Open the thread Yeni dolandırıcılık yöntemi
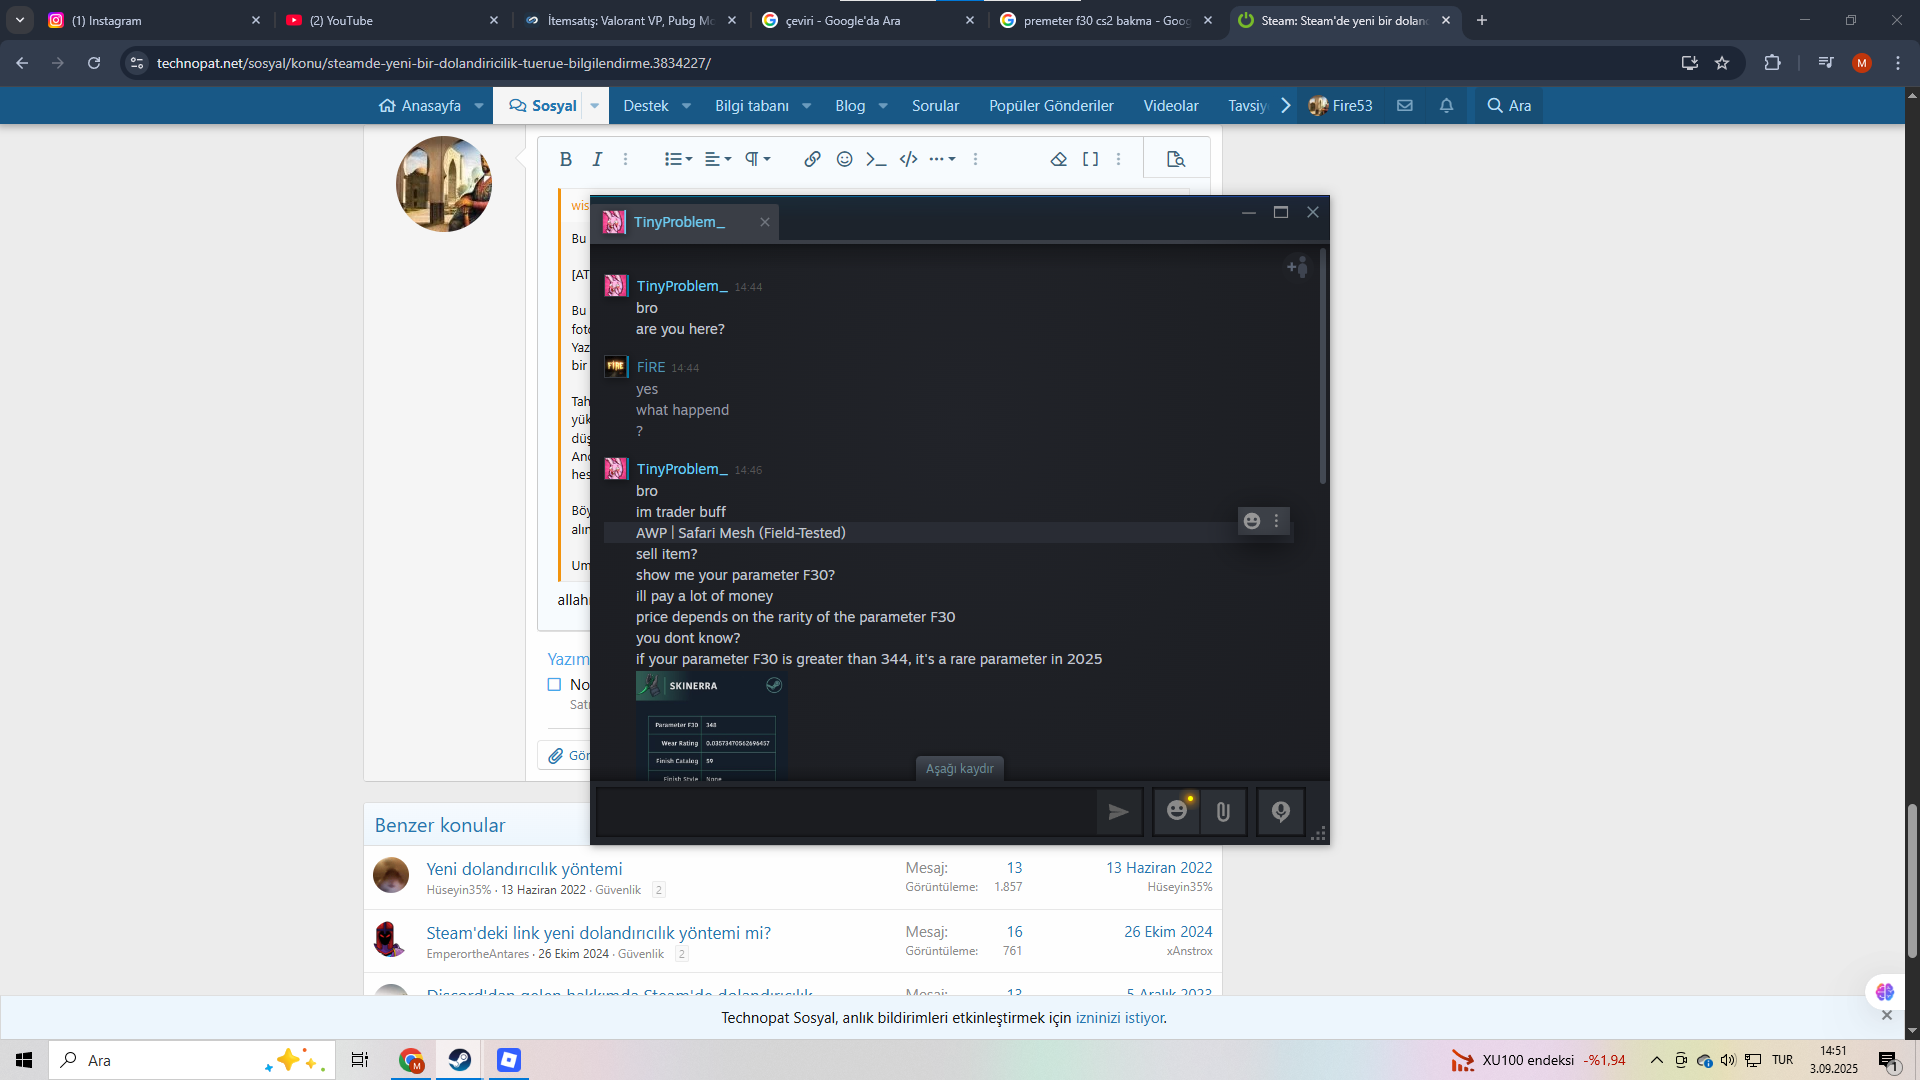This screenshot has width=1920, height=1080. coord(524,869)
